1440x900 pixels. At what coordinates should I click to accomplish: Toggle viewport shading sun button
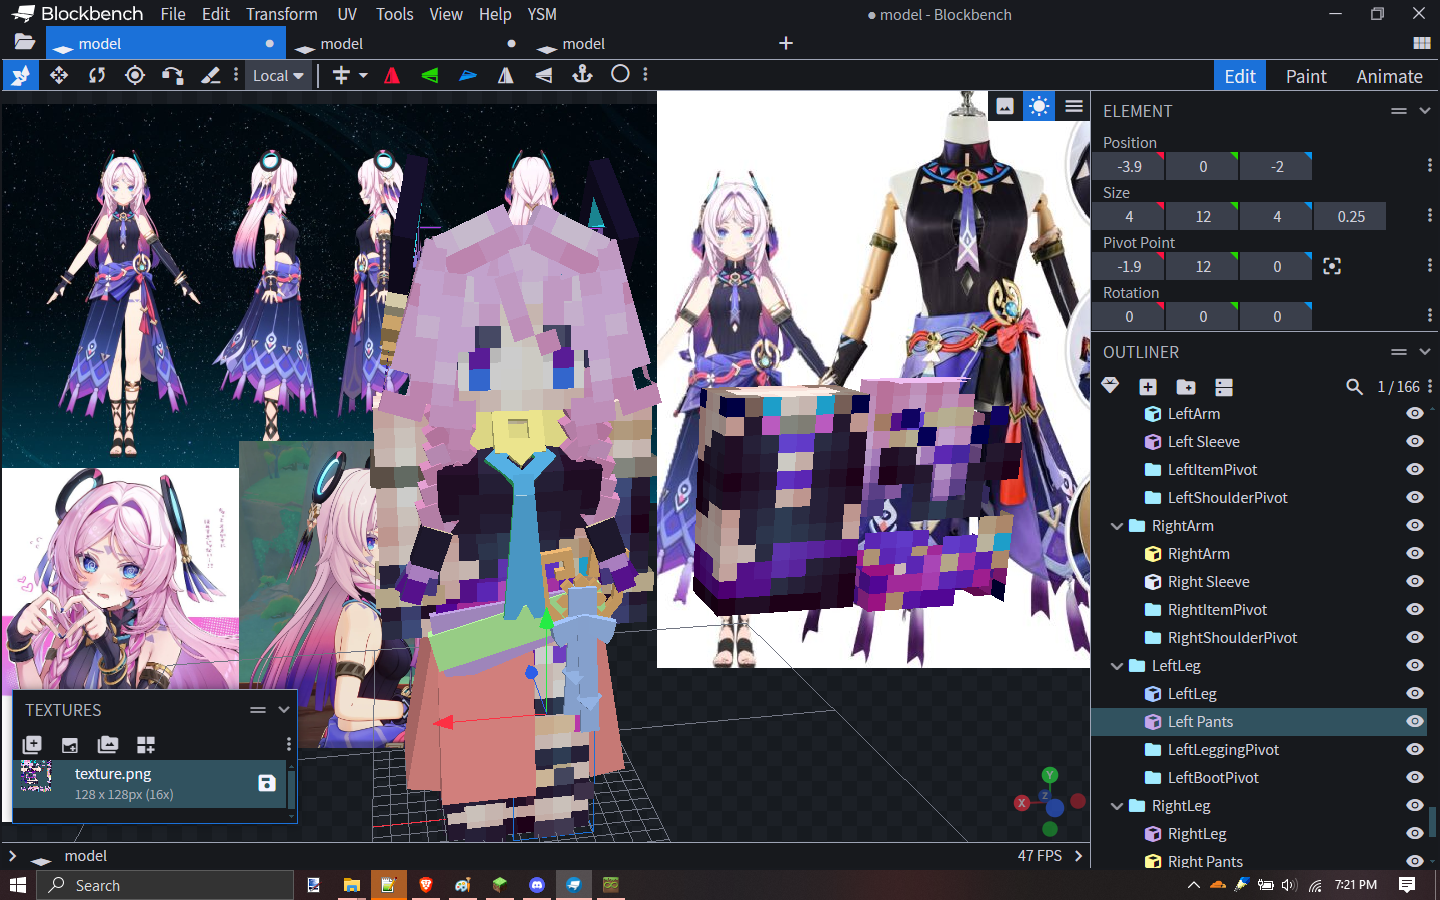1039,106
